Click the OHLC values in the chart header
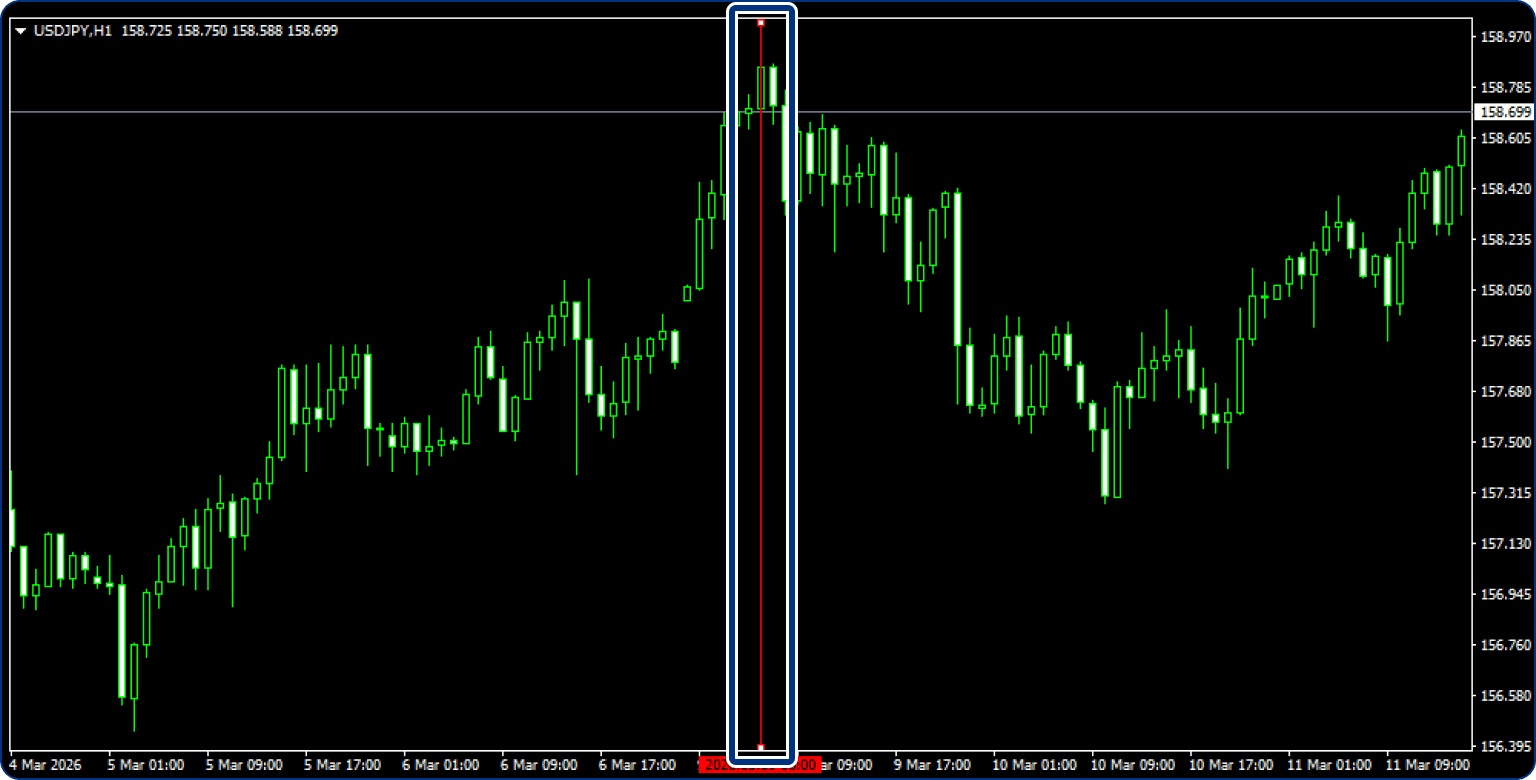Image resolution: width=1536 pixels, height=780 pixels. pos(229,31)
